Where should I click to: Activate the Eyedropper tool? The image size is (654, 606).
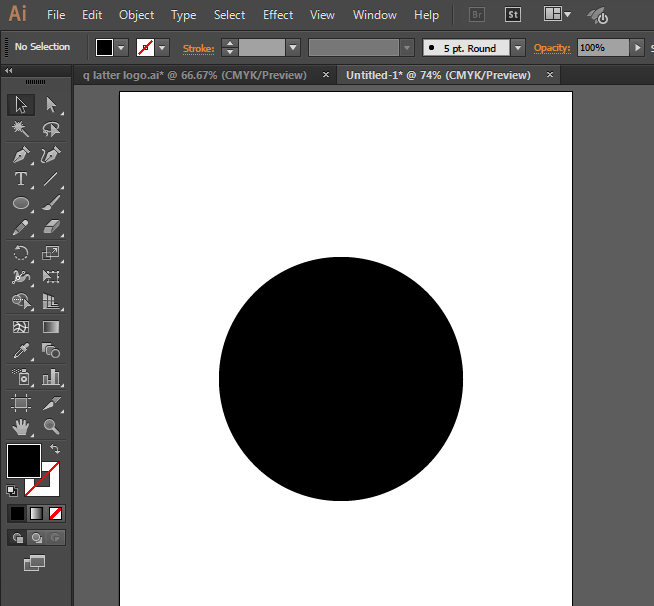(20, 351)
